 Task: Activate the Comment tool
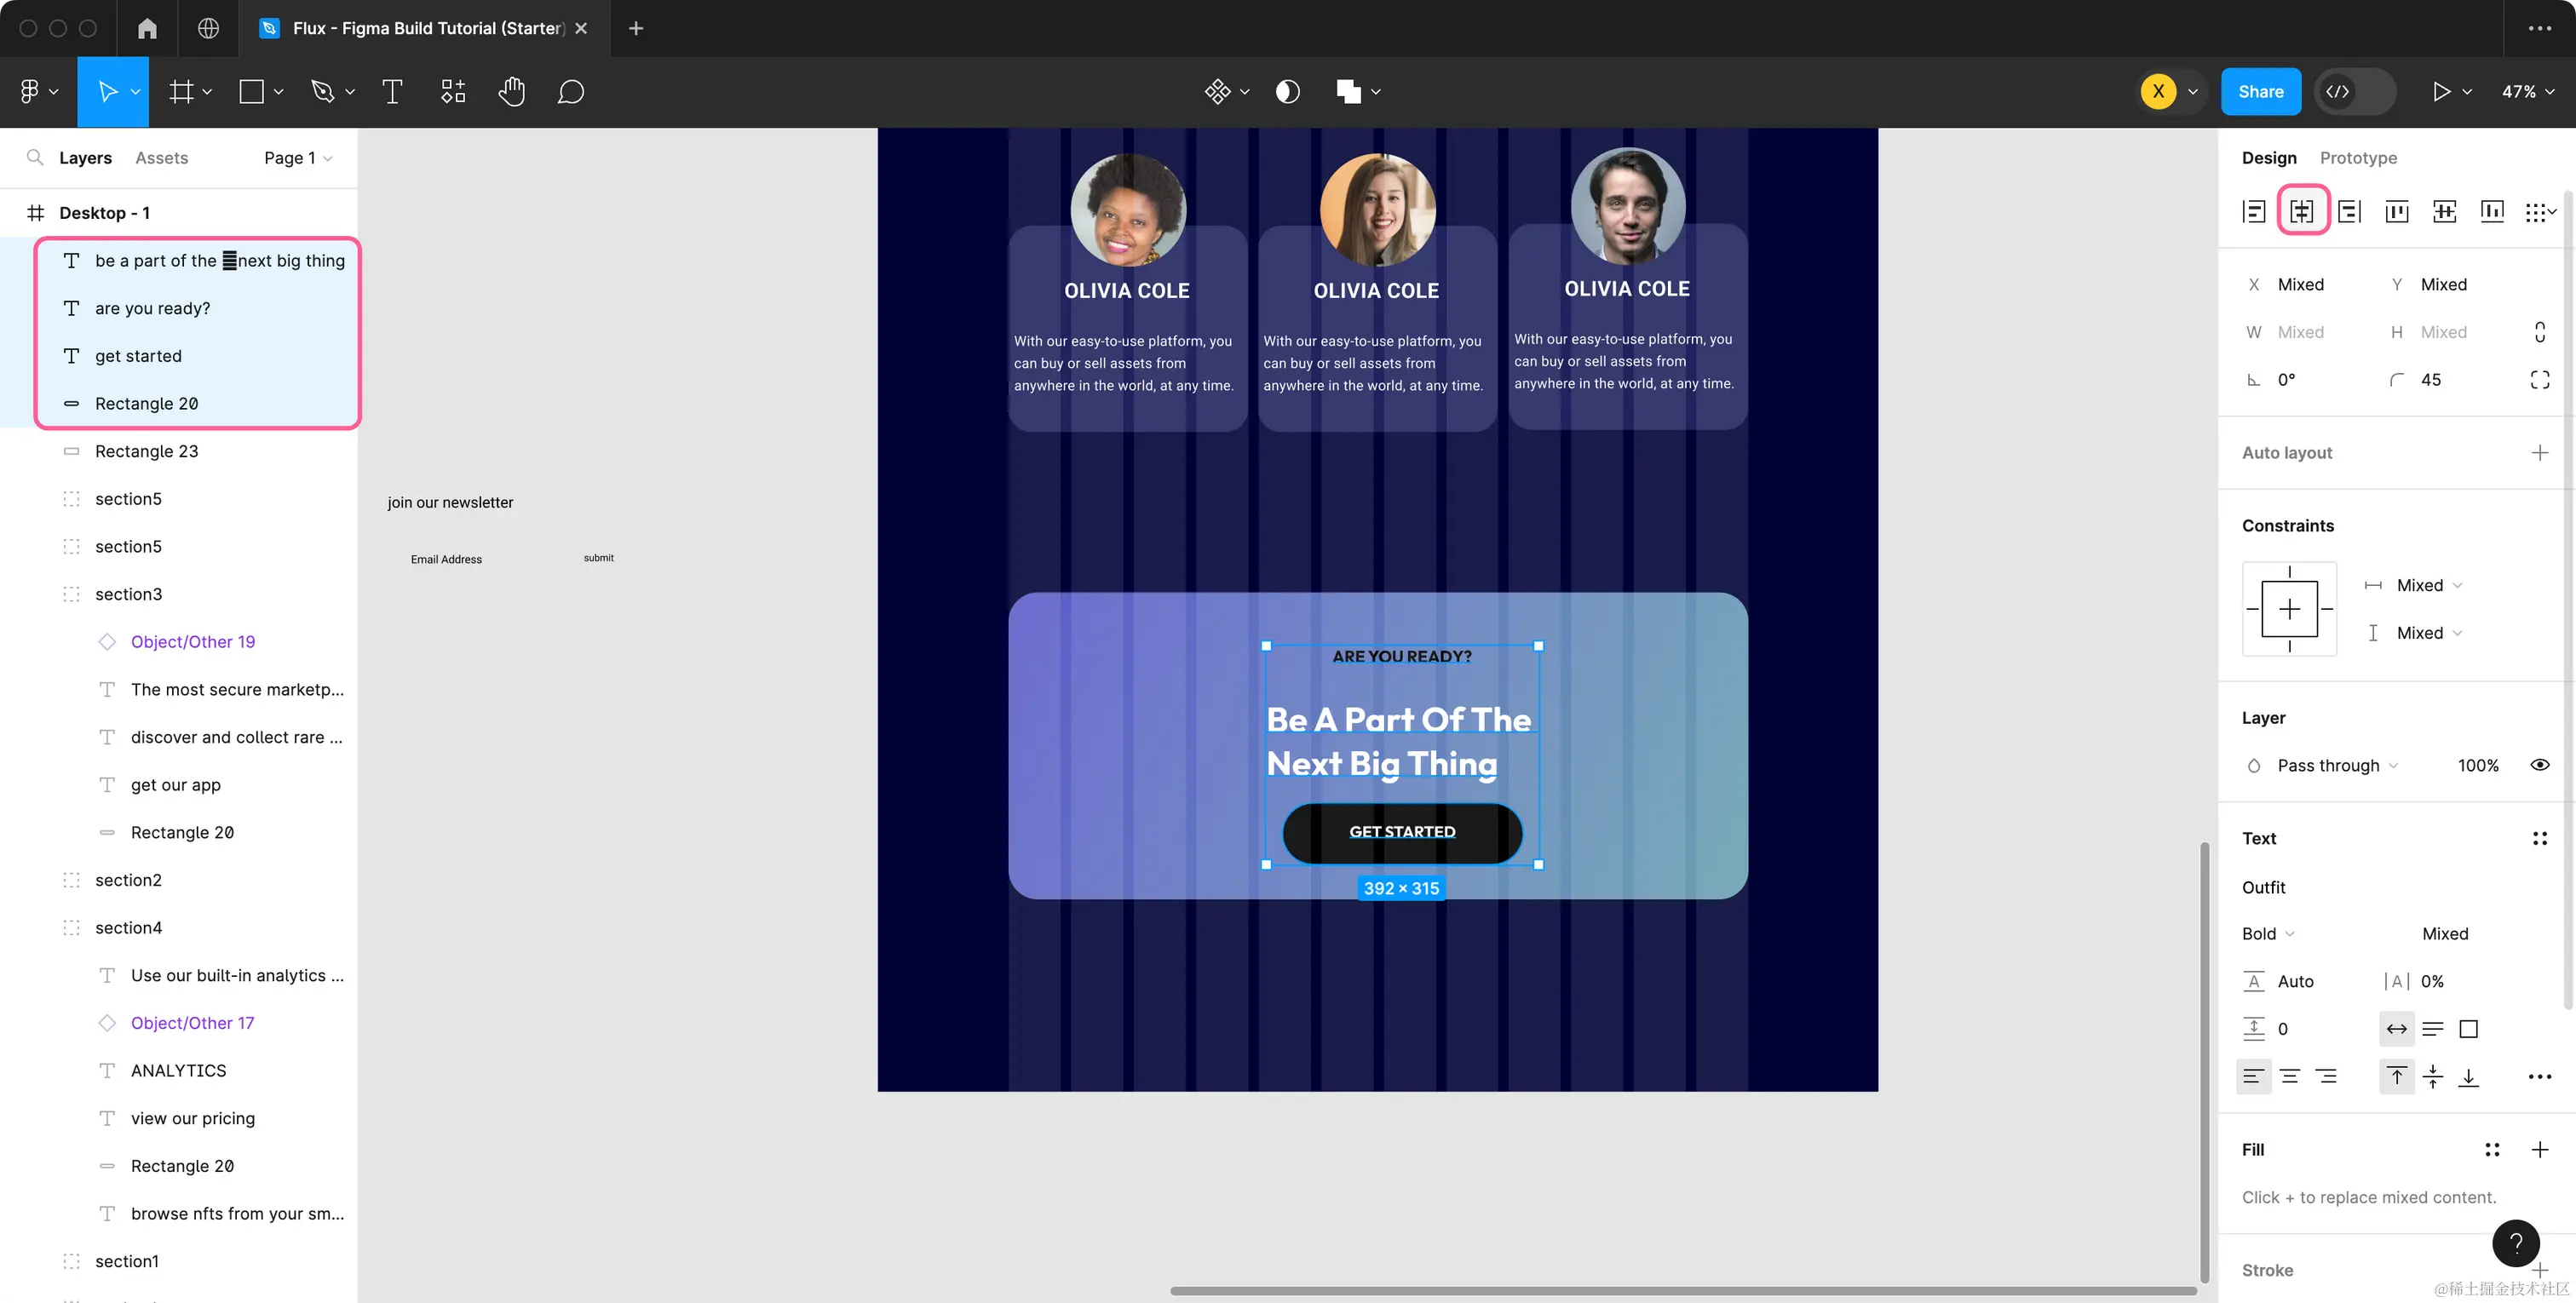[570, 92]
